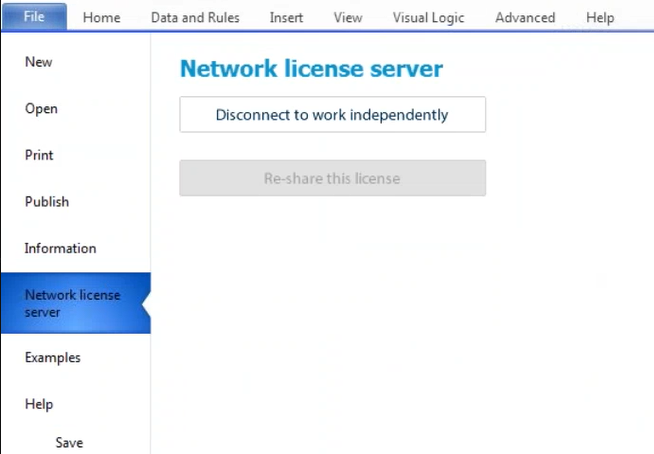Click Help in the left sidebar
The height and width of the screenshot is (454, 654).
(39, 405)
